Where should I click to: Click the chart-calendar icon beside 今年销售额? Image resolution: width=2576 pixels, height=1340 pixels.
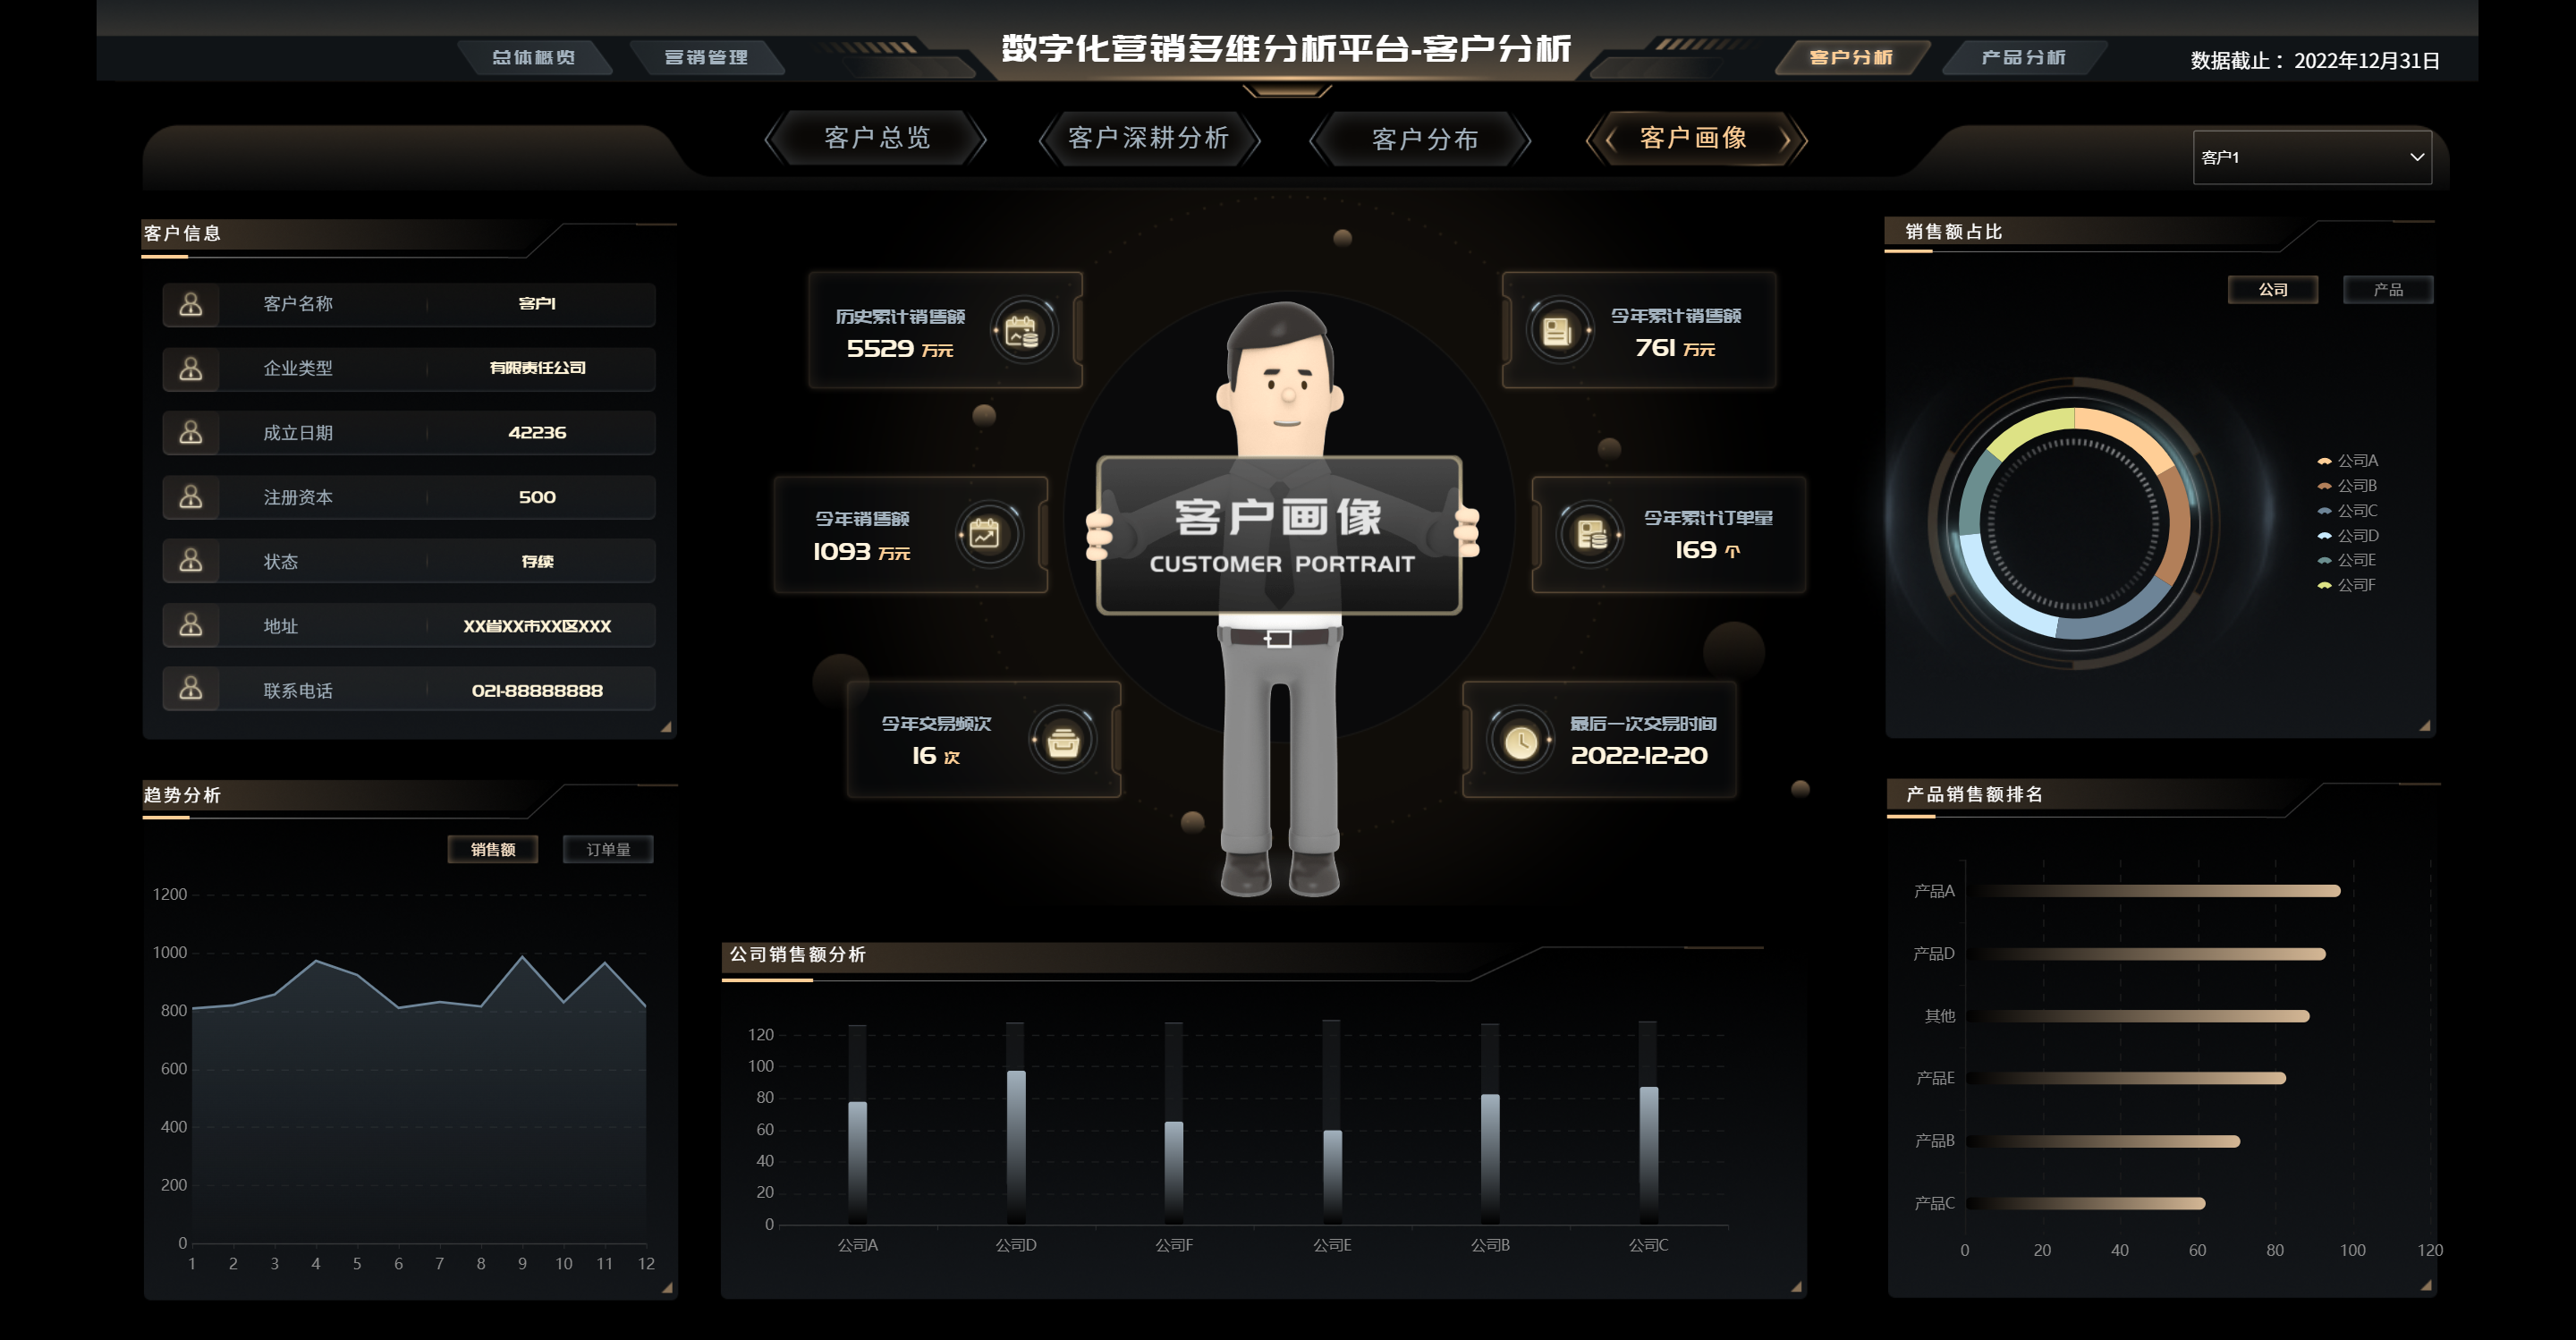coord(985,534)
